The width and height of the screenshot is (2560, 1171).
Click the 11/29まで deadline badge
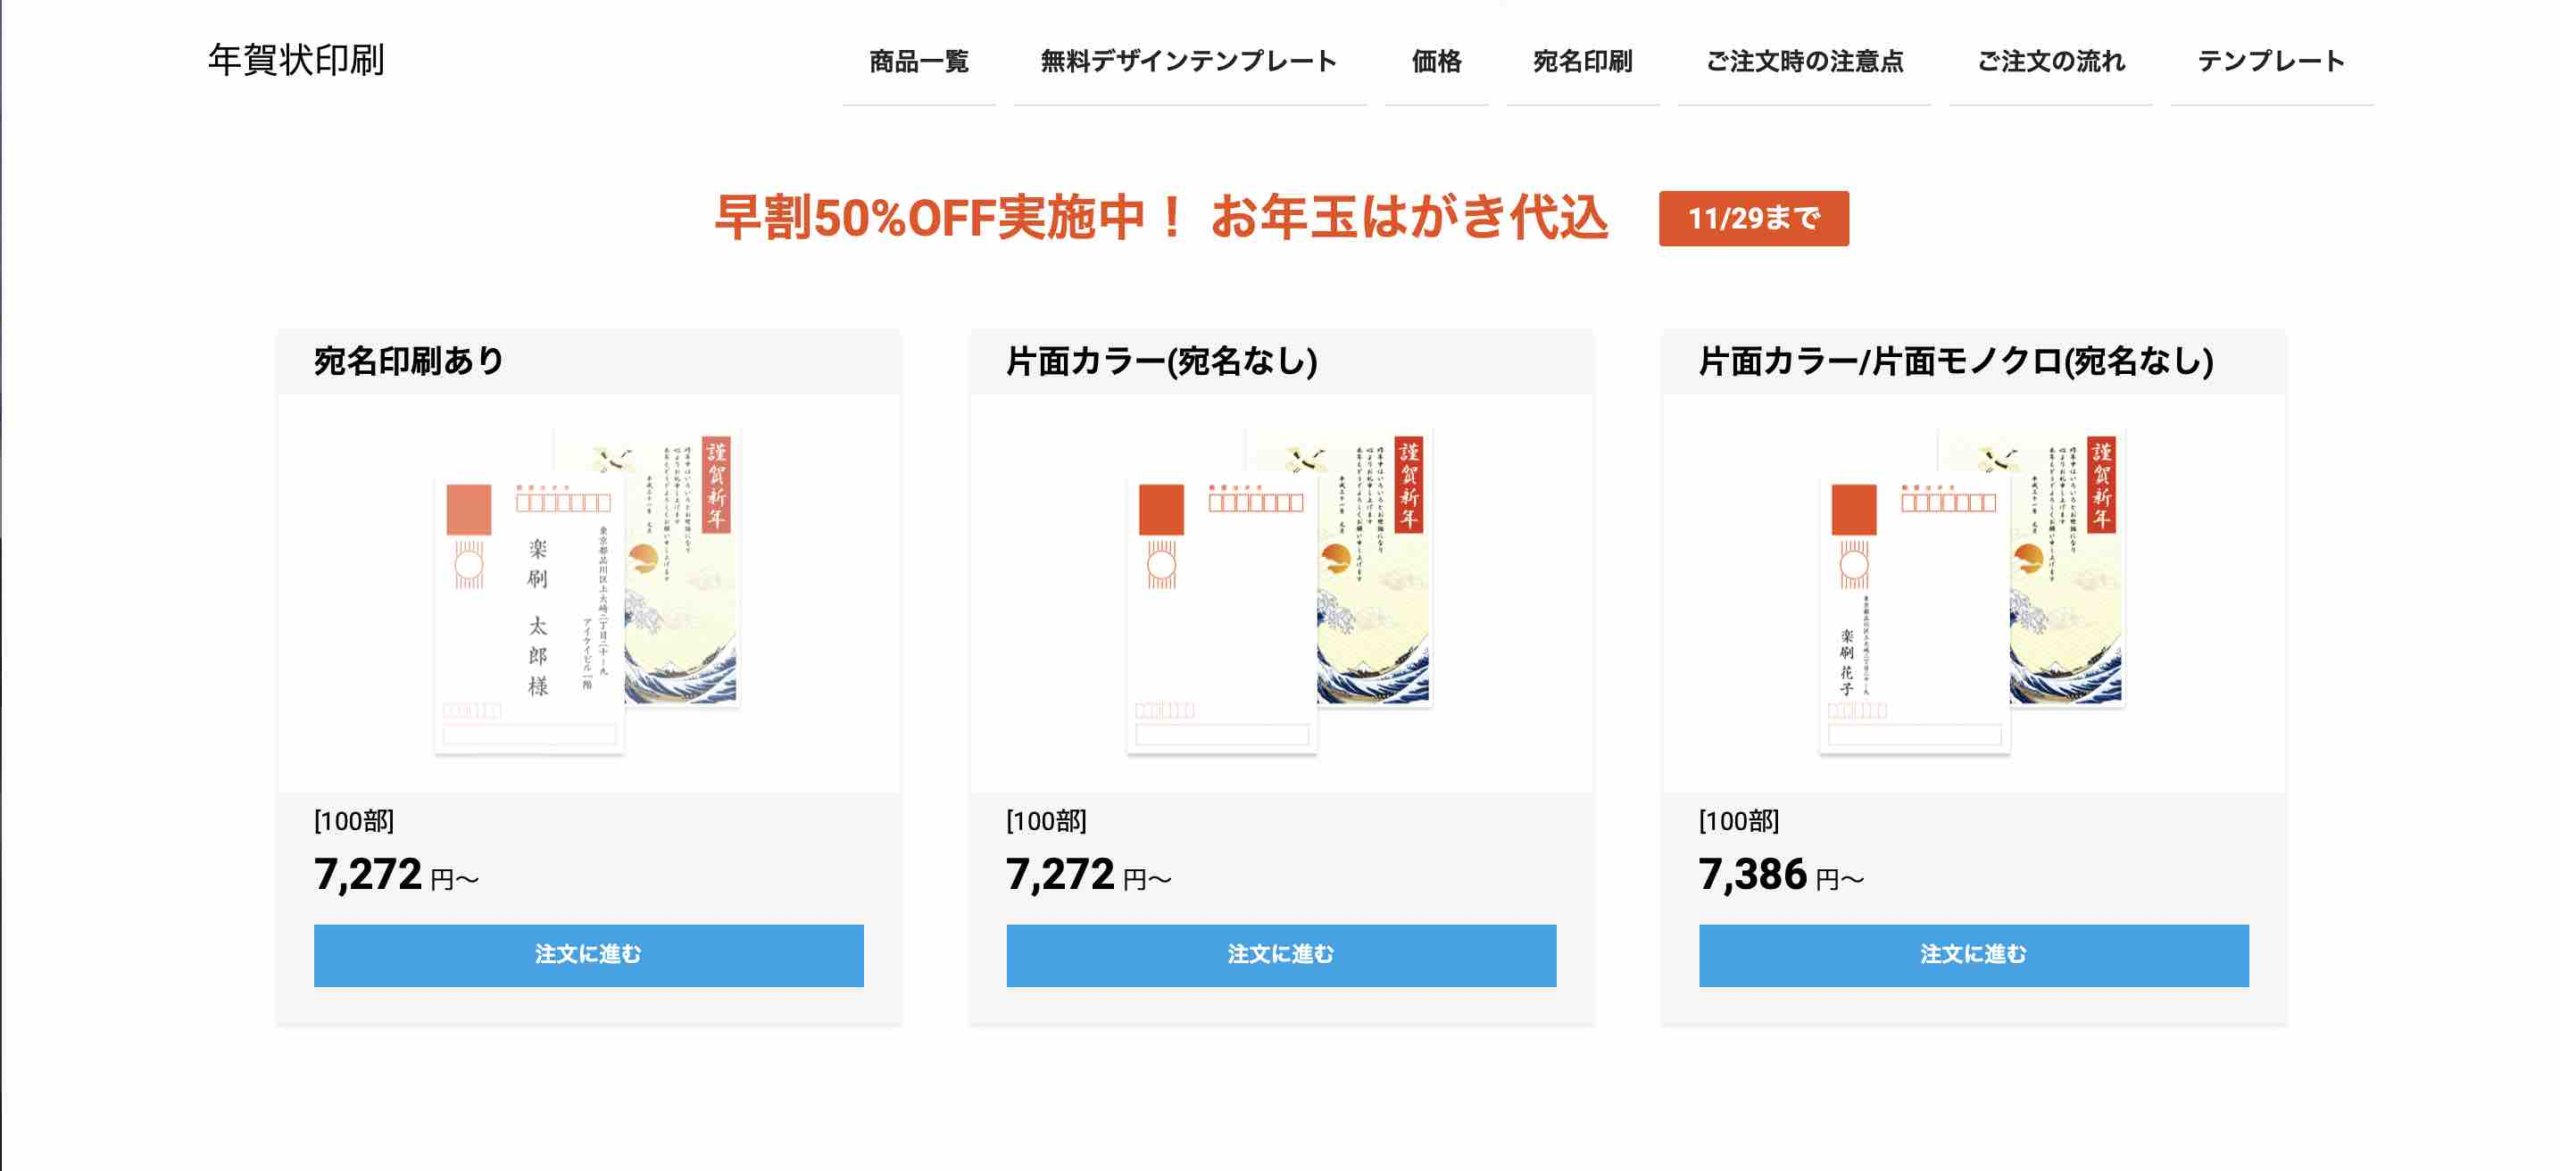click(x=1752, y=218)
